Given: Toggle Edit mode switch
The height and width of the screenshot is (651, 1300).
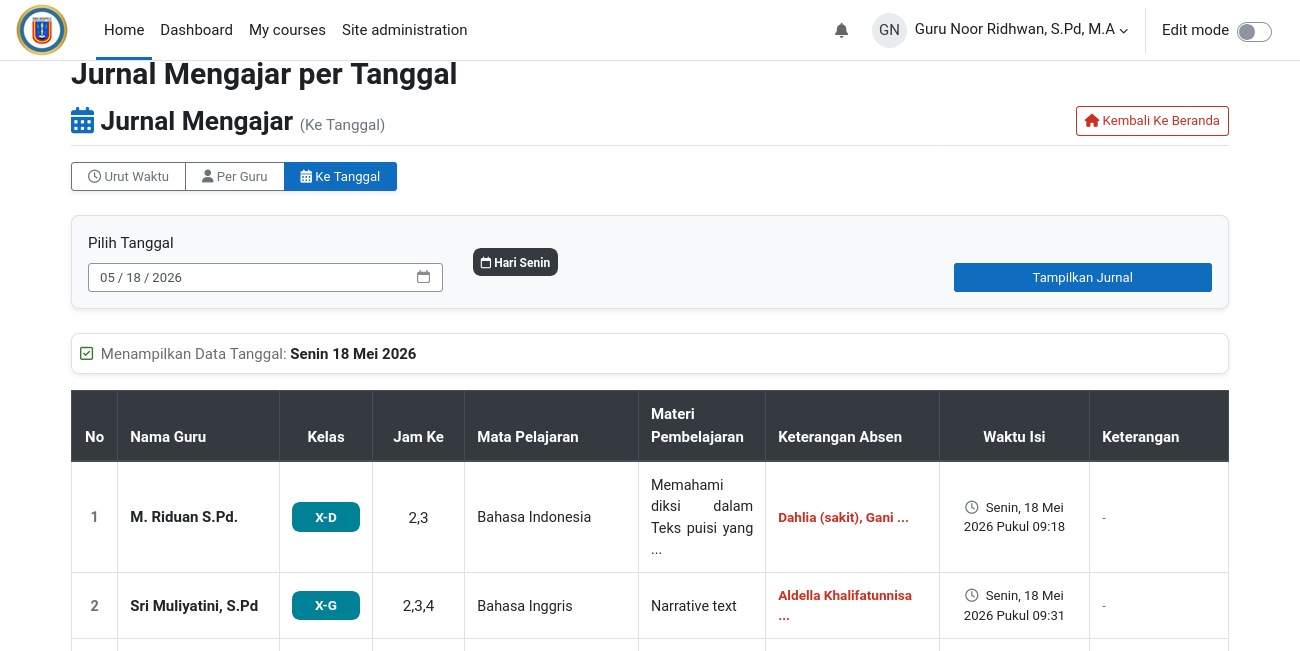Looking at the screenshot, I should click(1254, 31).
